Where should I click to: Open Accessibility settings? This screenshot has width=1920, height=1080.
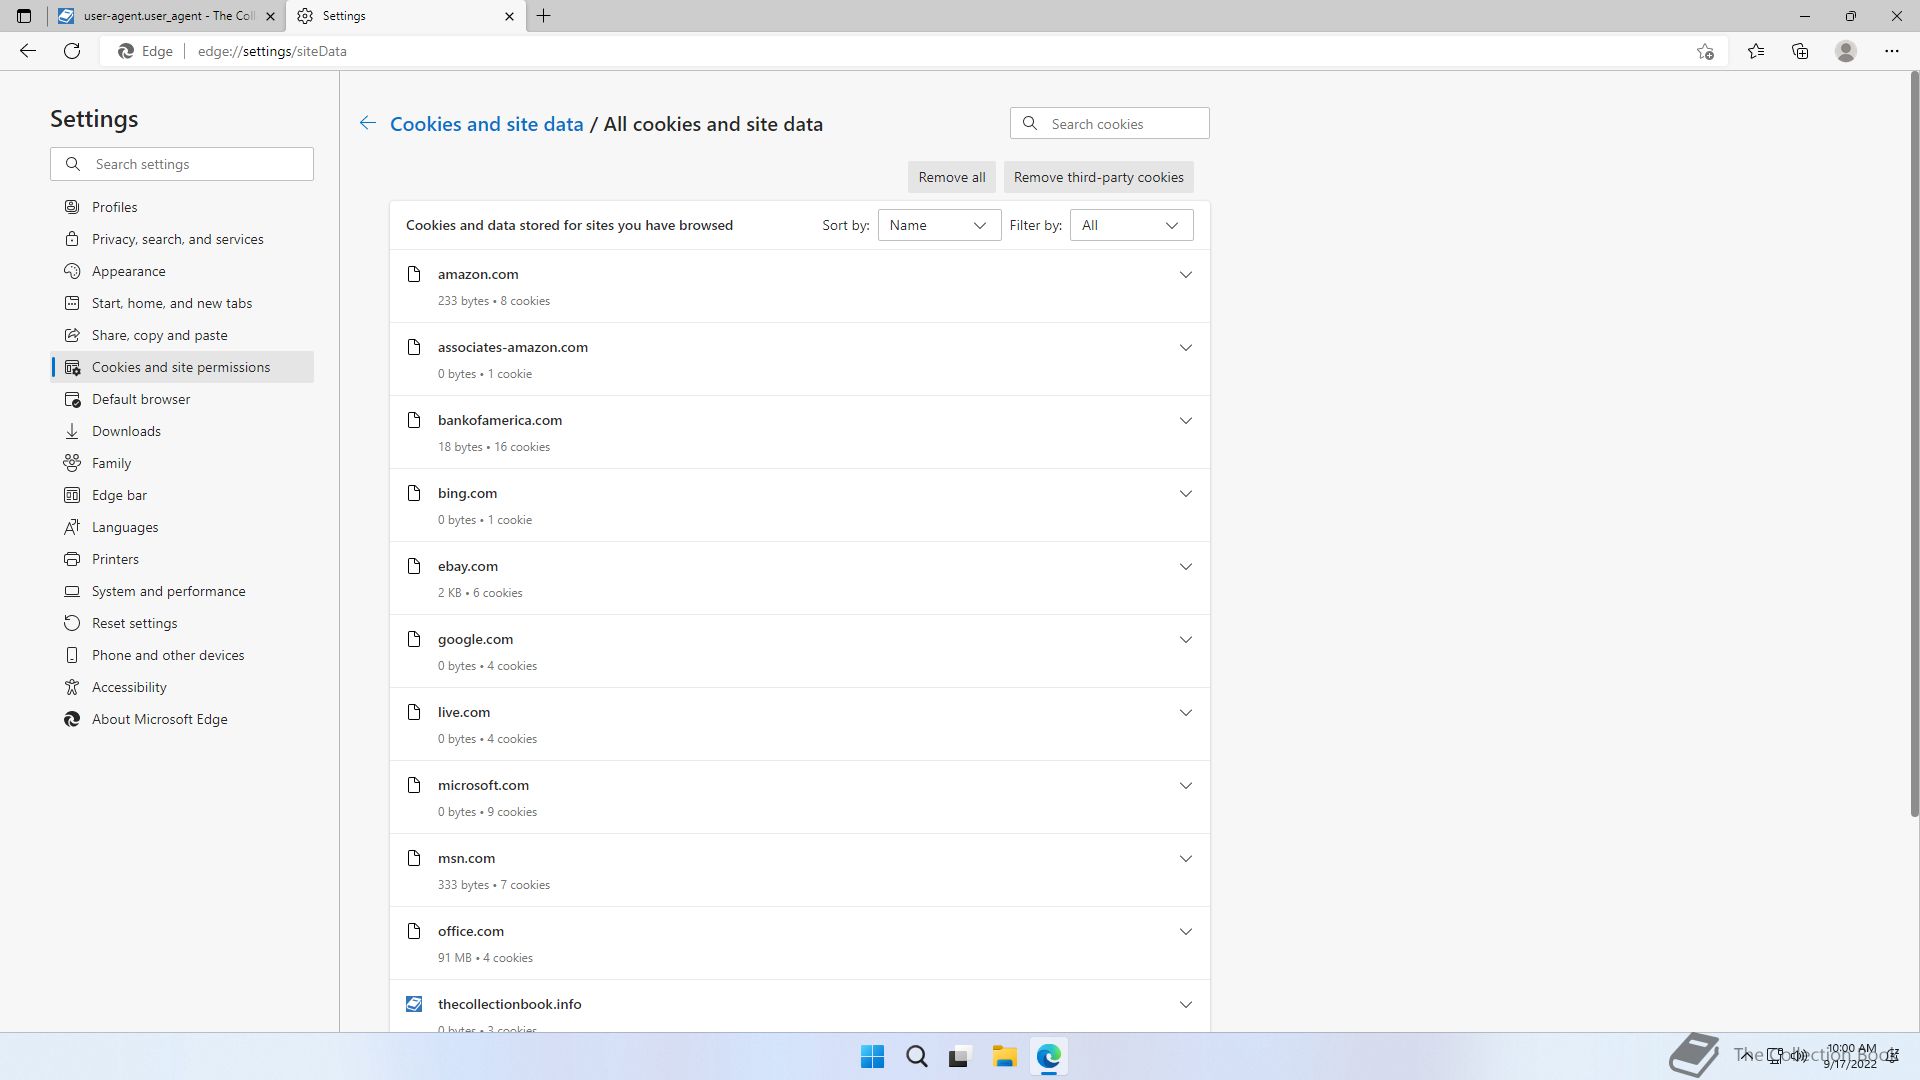pos(182,687)
